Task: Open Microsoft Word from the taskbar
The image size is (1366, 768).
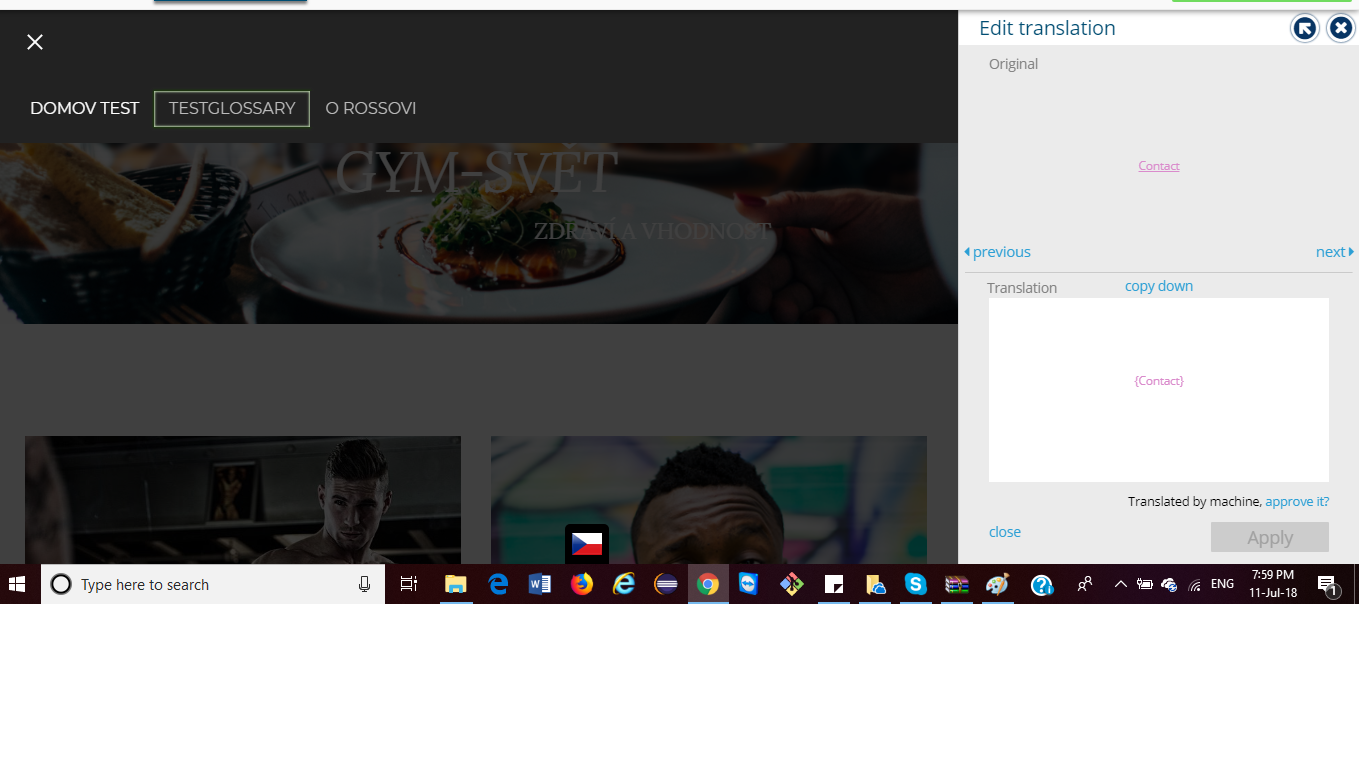Action: (540, 585)
